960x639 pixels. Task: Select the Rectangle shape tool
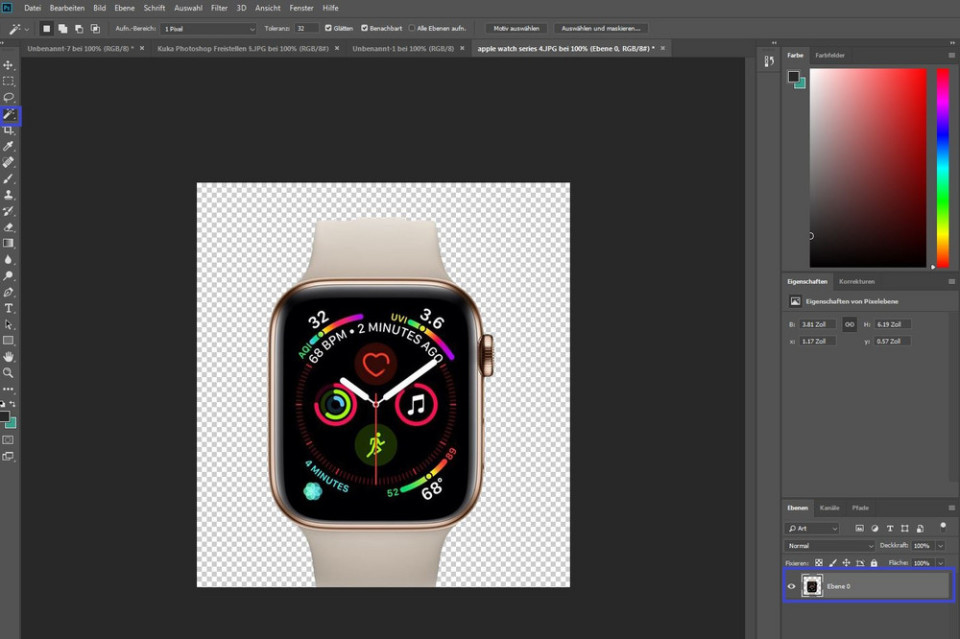pos(9,340)
